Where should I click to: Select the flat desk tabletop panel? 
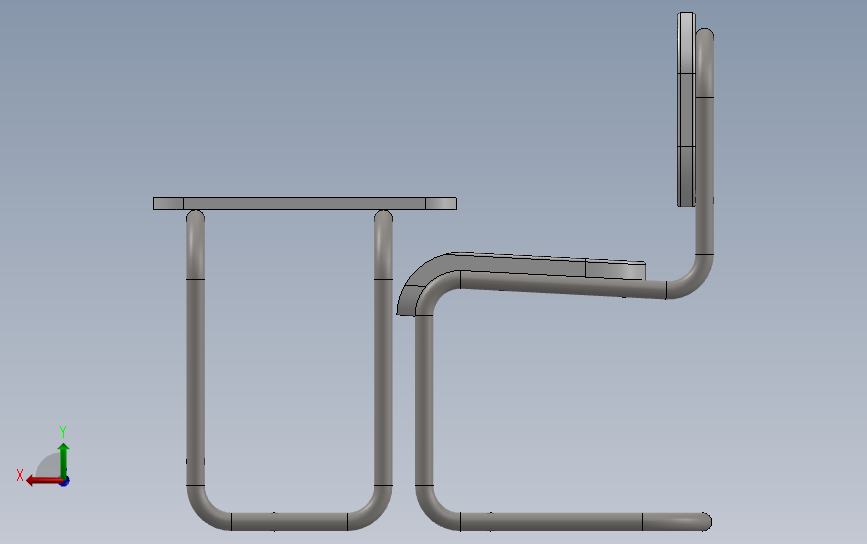coord(305,203)
